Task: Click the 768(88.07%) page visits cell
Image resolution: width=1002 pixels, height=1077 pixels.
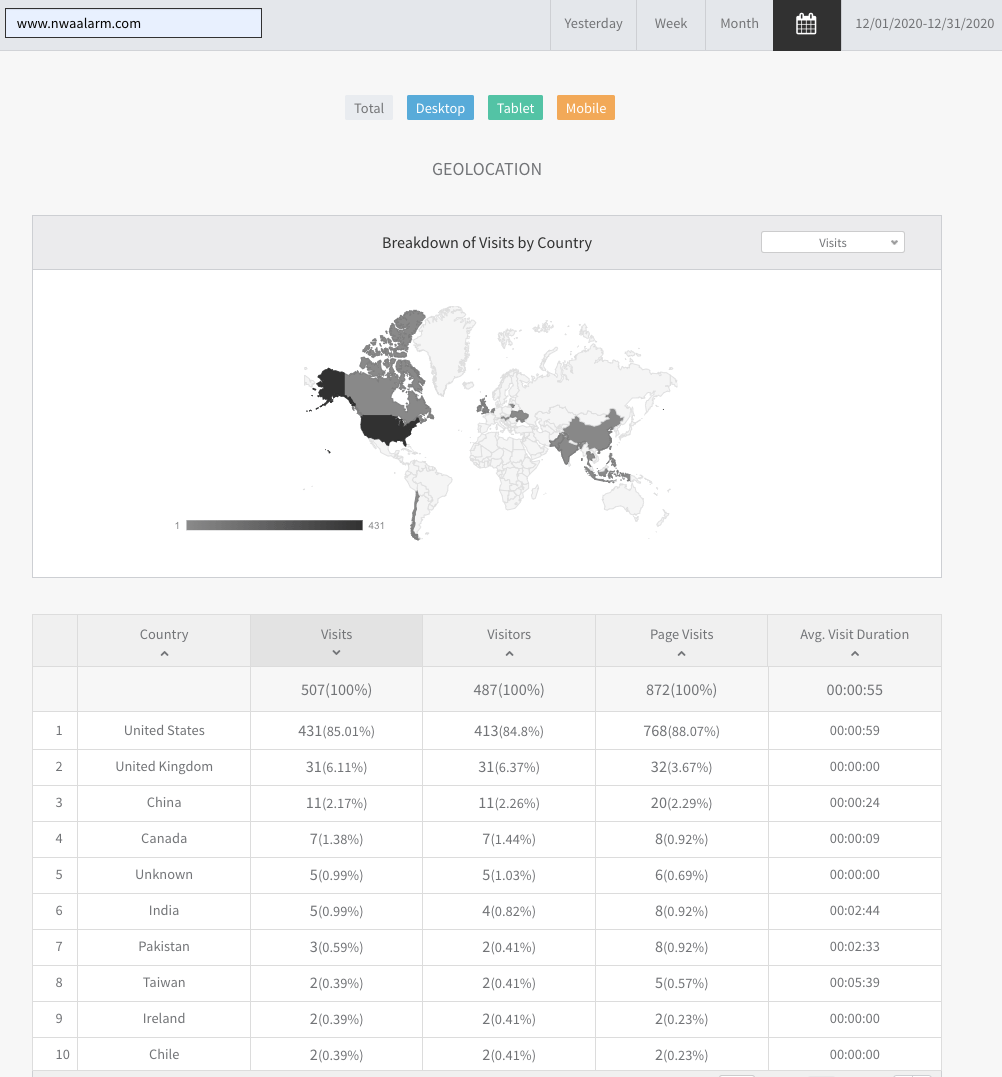Action: pos(681,731)
